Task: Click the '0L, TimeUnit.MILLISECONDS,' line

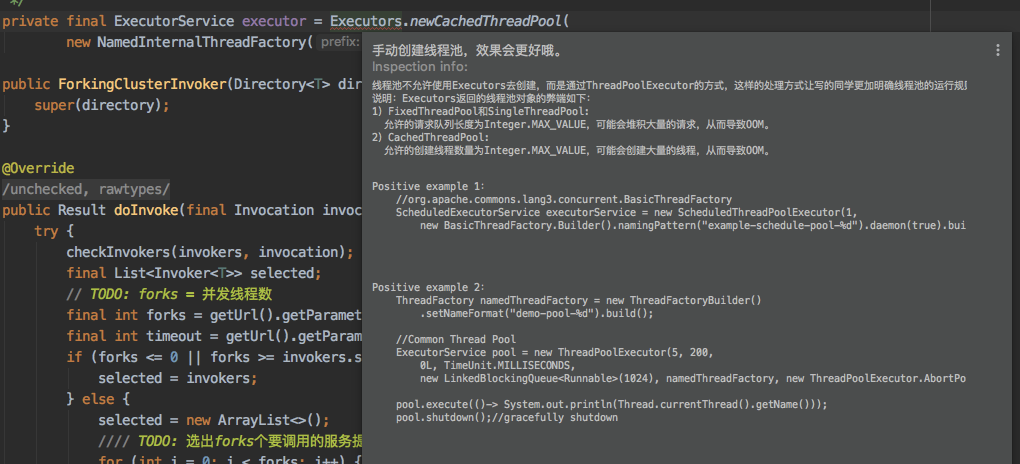Action: [498, 365]
